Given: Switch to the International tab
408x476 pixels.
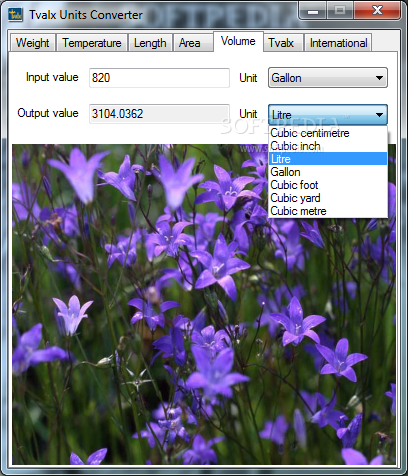Looking at the screenshot, I should point(338,43).
